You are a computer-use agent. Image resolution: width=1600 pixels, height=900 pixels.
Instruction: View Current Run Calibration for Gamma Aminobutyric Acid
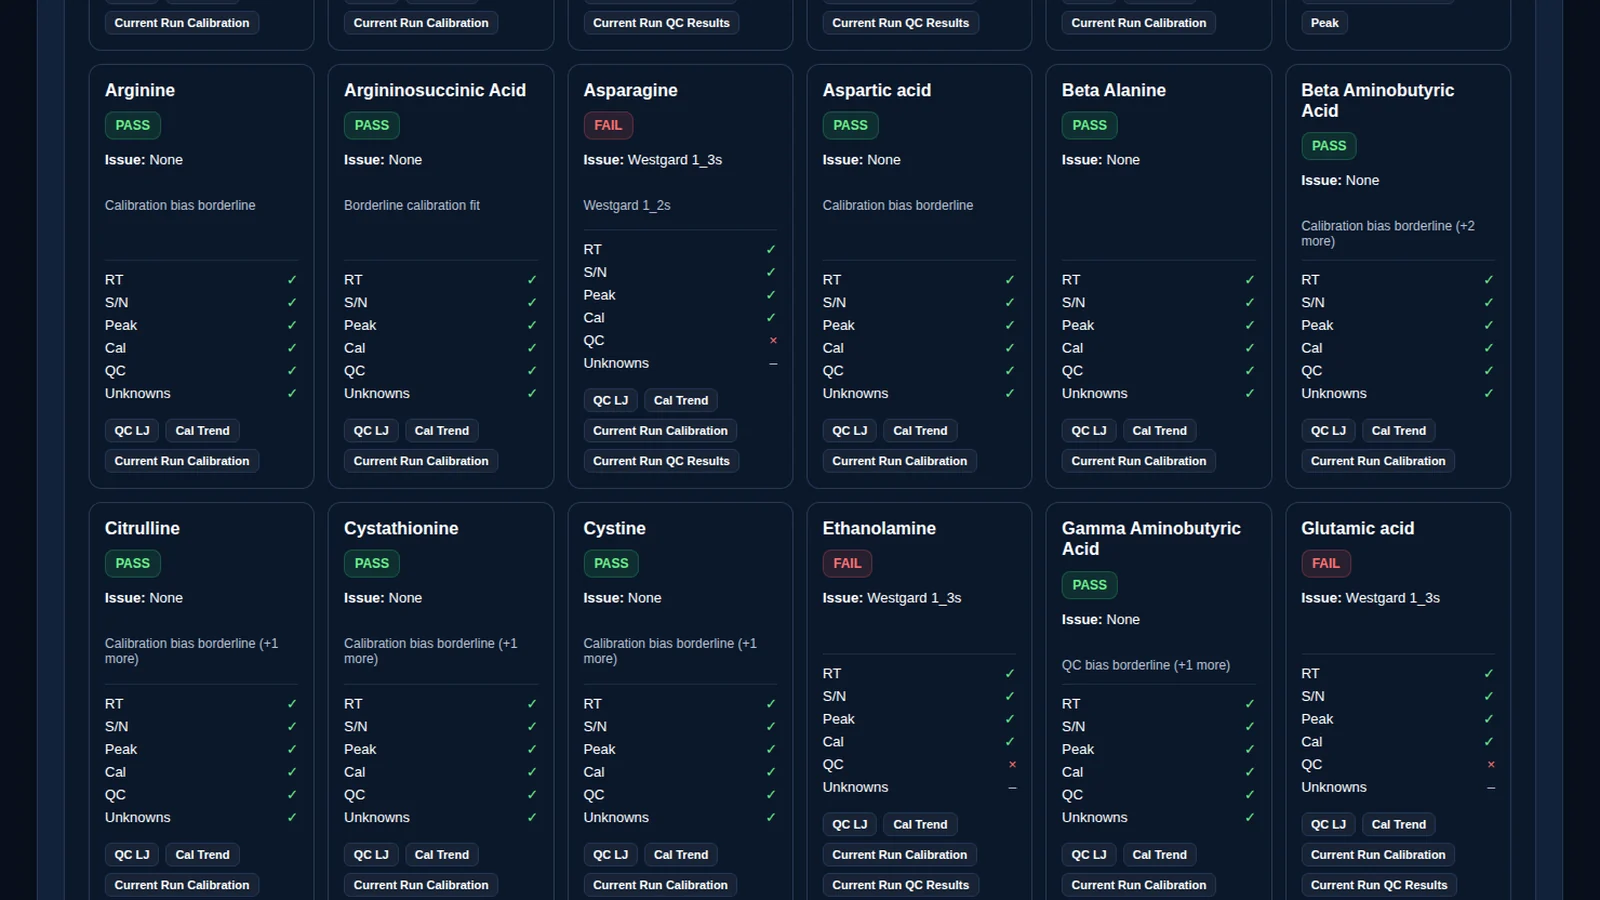pyautogui.click(x=1139, y=885)
